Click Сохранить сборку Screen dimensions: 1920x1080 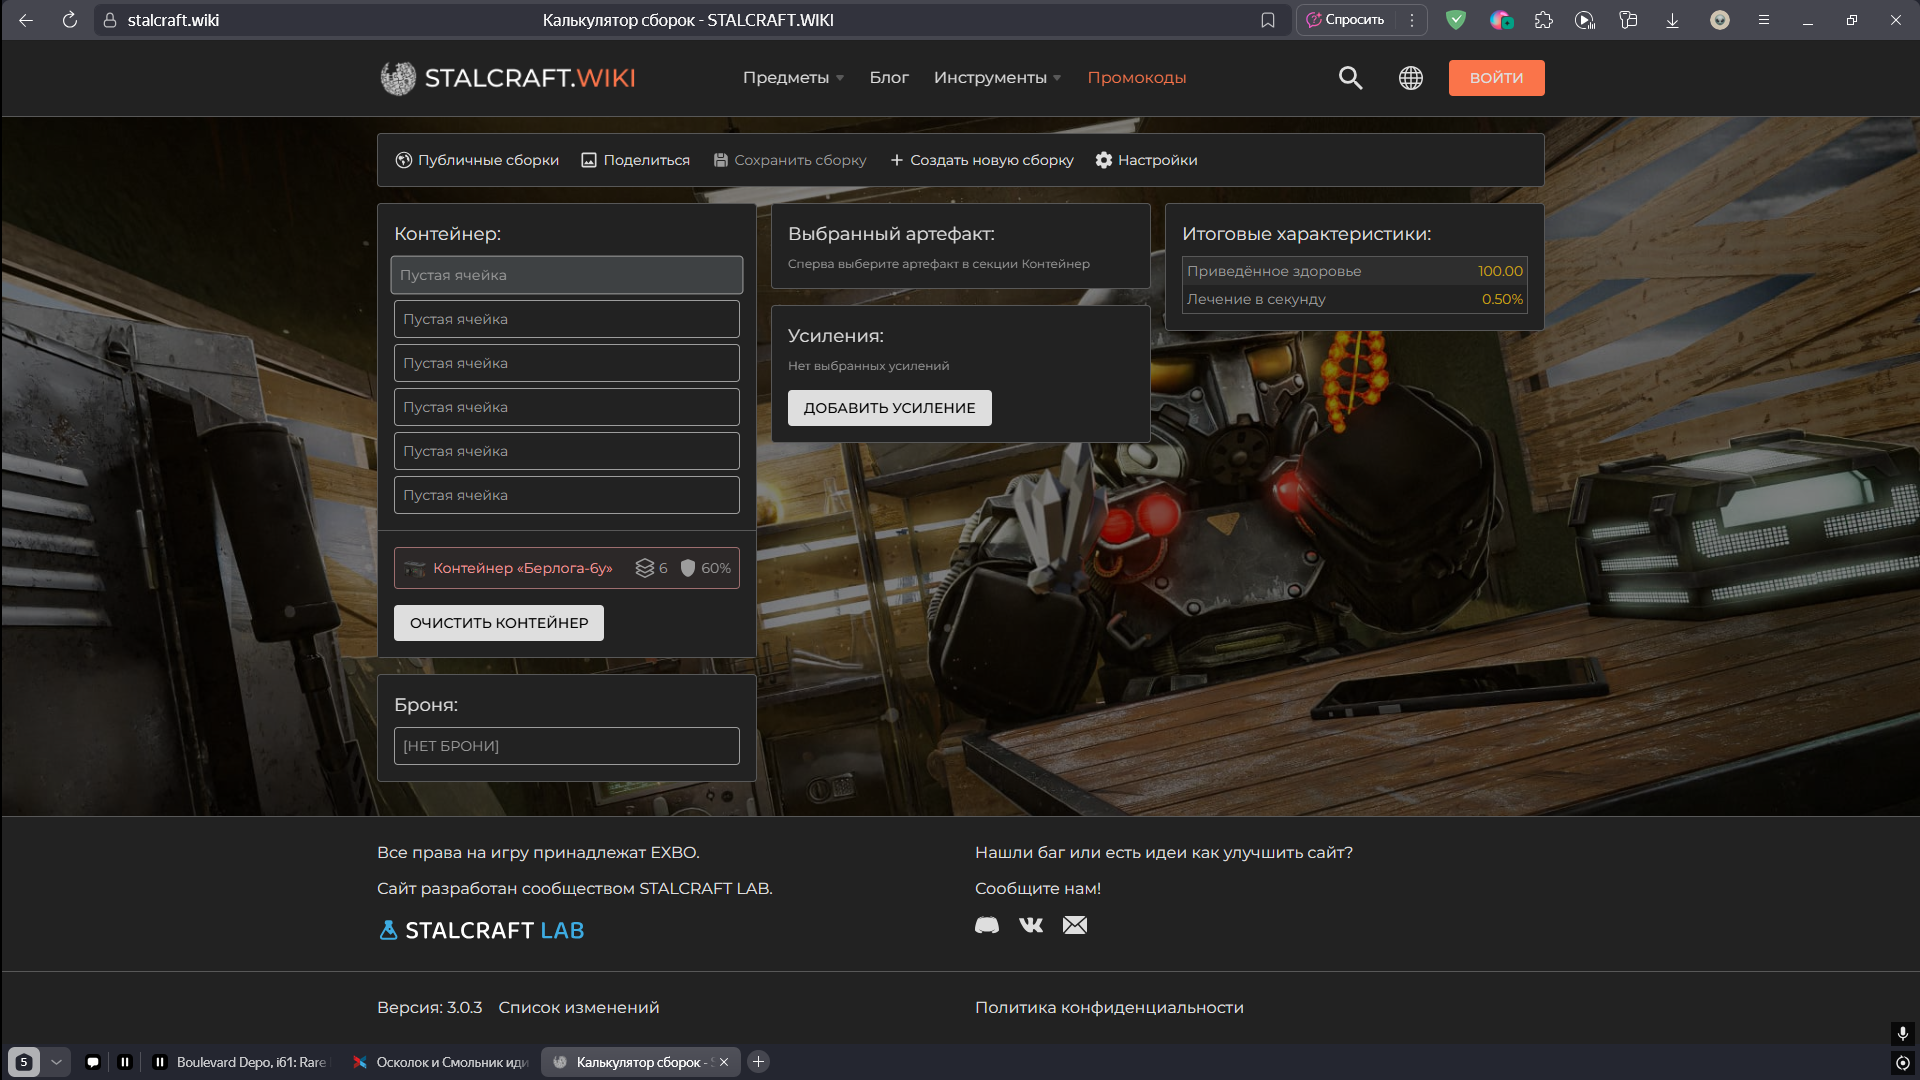point(790,160)
